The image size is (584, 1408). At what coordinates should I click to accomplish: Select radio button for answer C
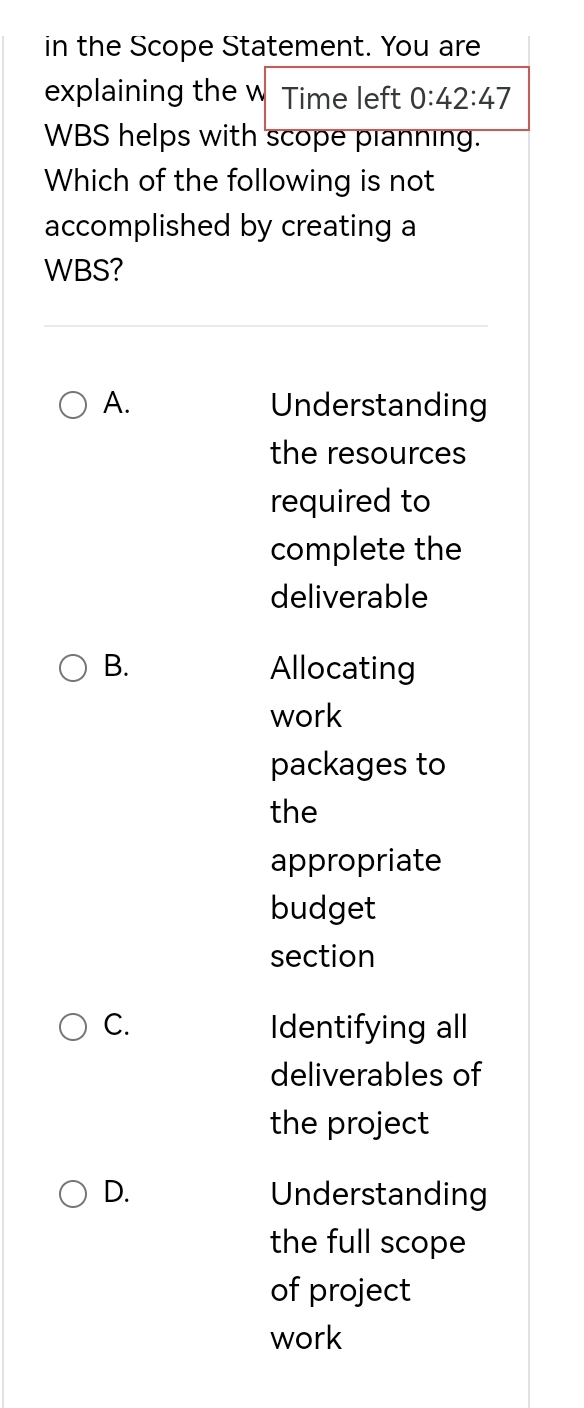tap(72, 1026)
